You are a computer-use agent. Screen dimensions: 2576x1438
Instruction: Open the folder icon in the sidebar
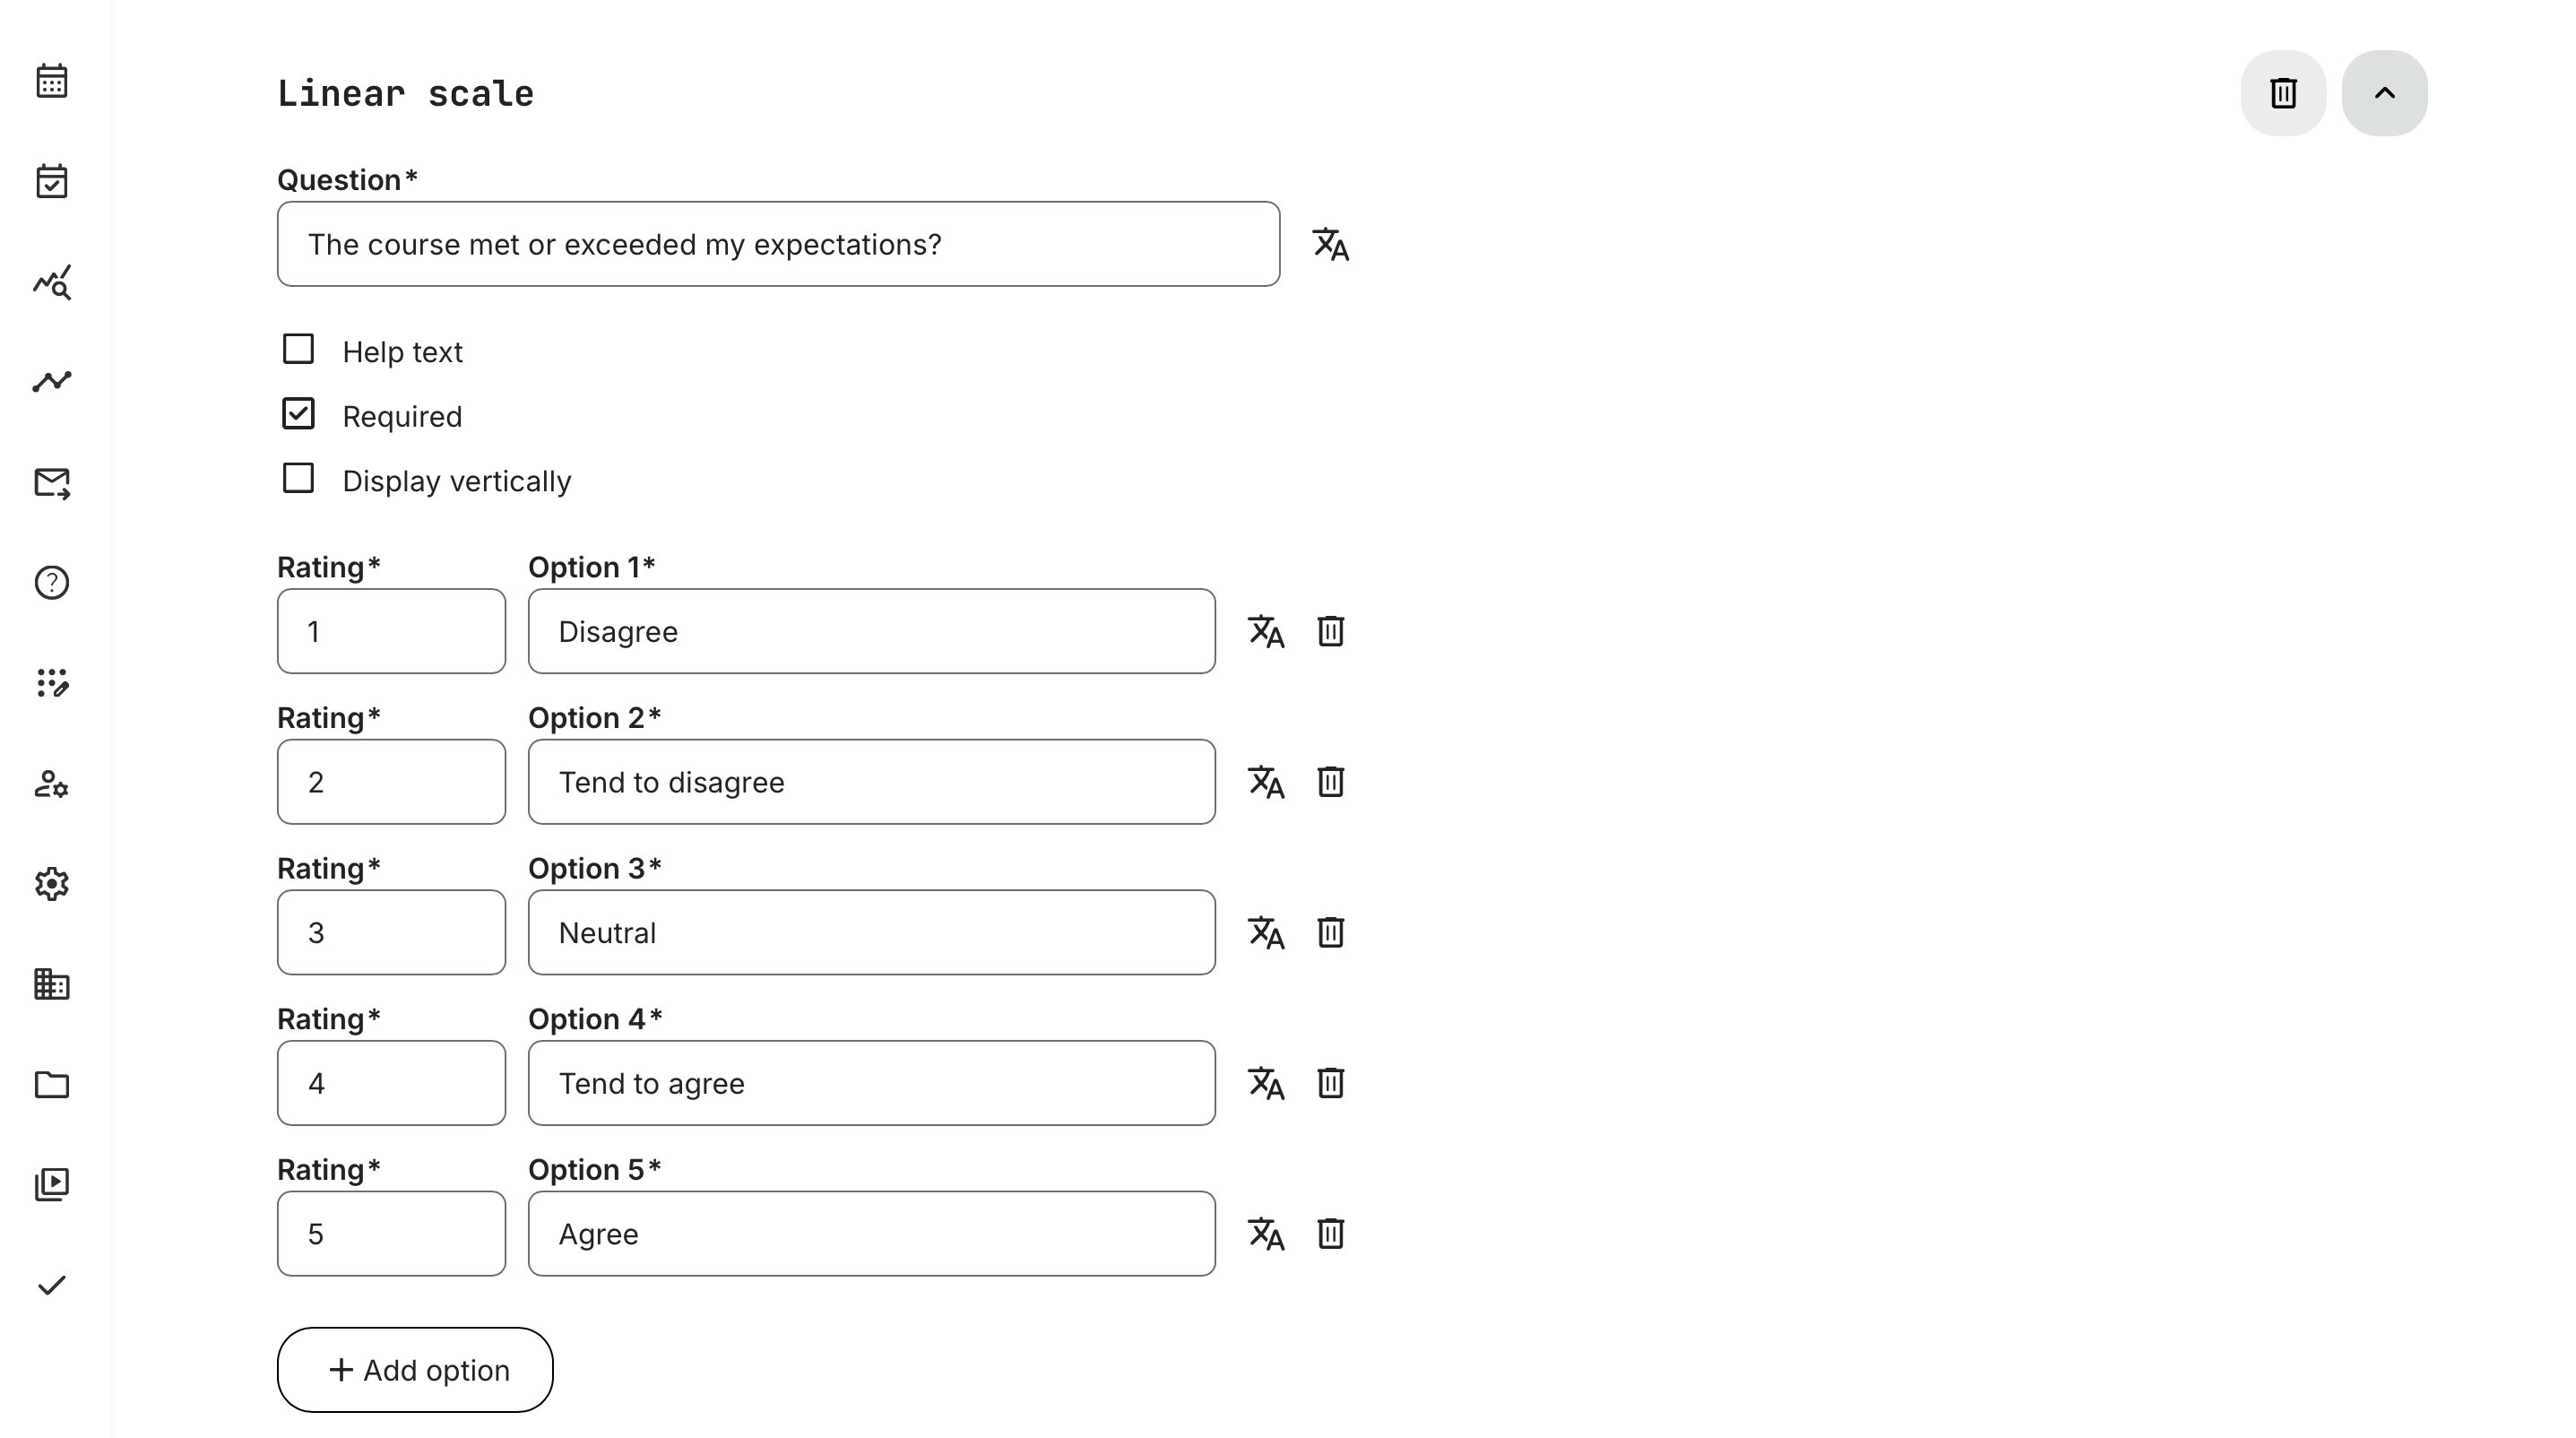[52, 1084]
